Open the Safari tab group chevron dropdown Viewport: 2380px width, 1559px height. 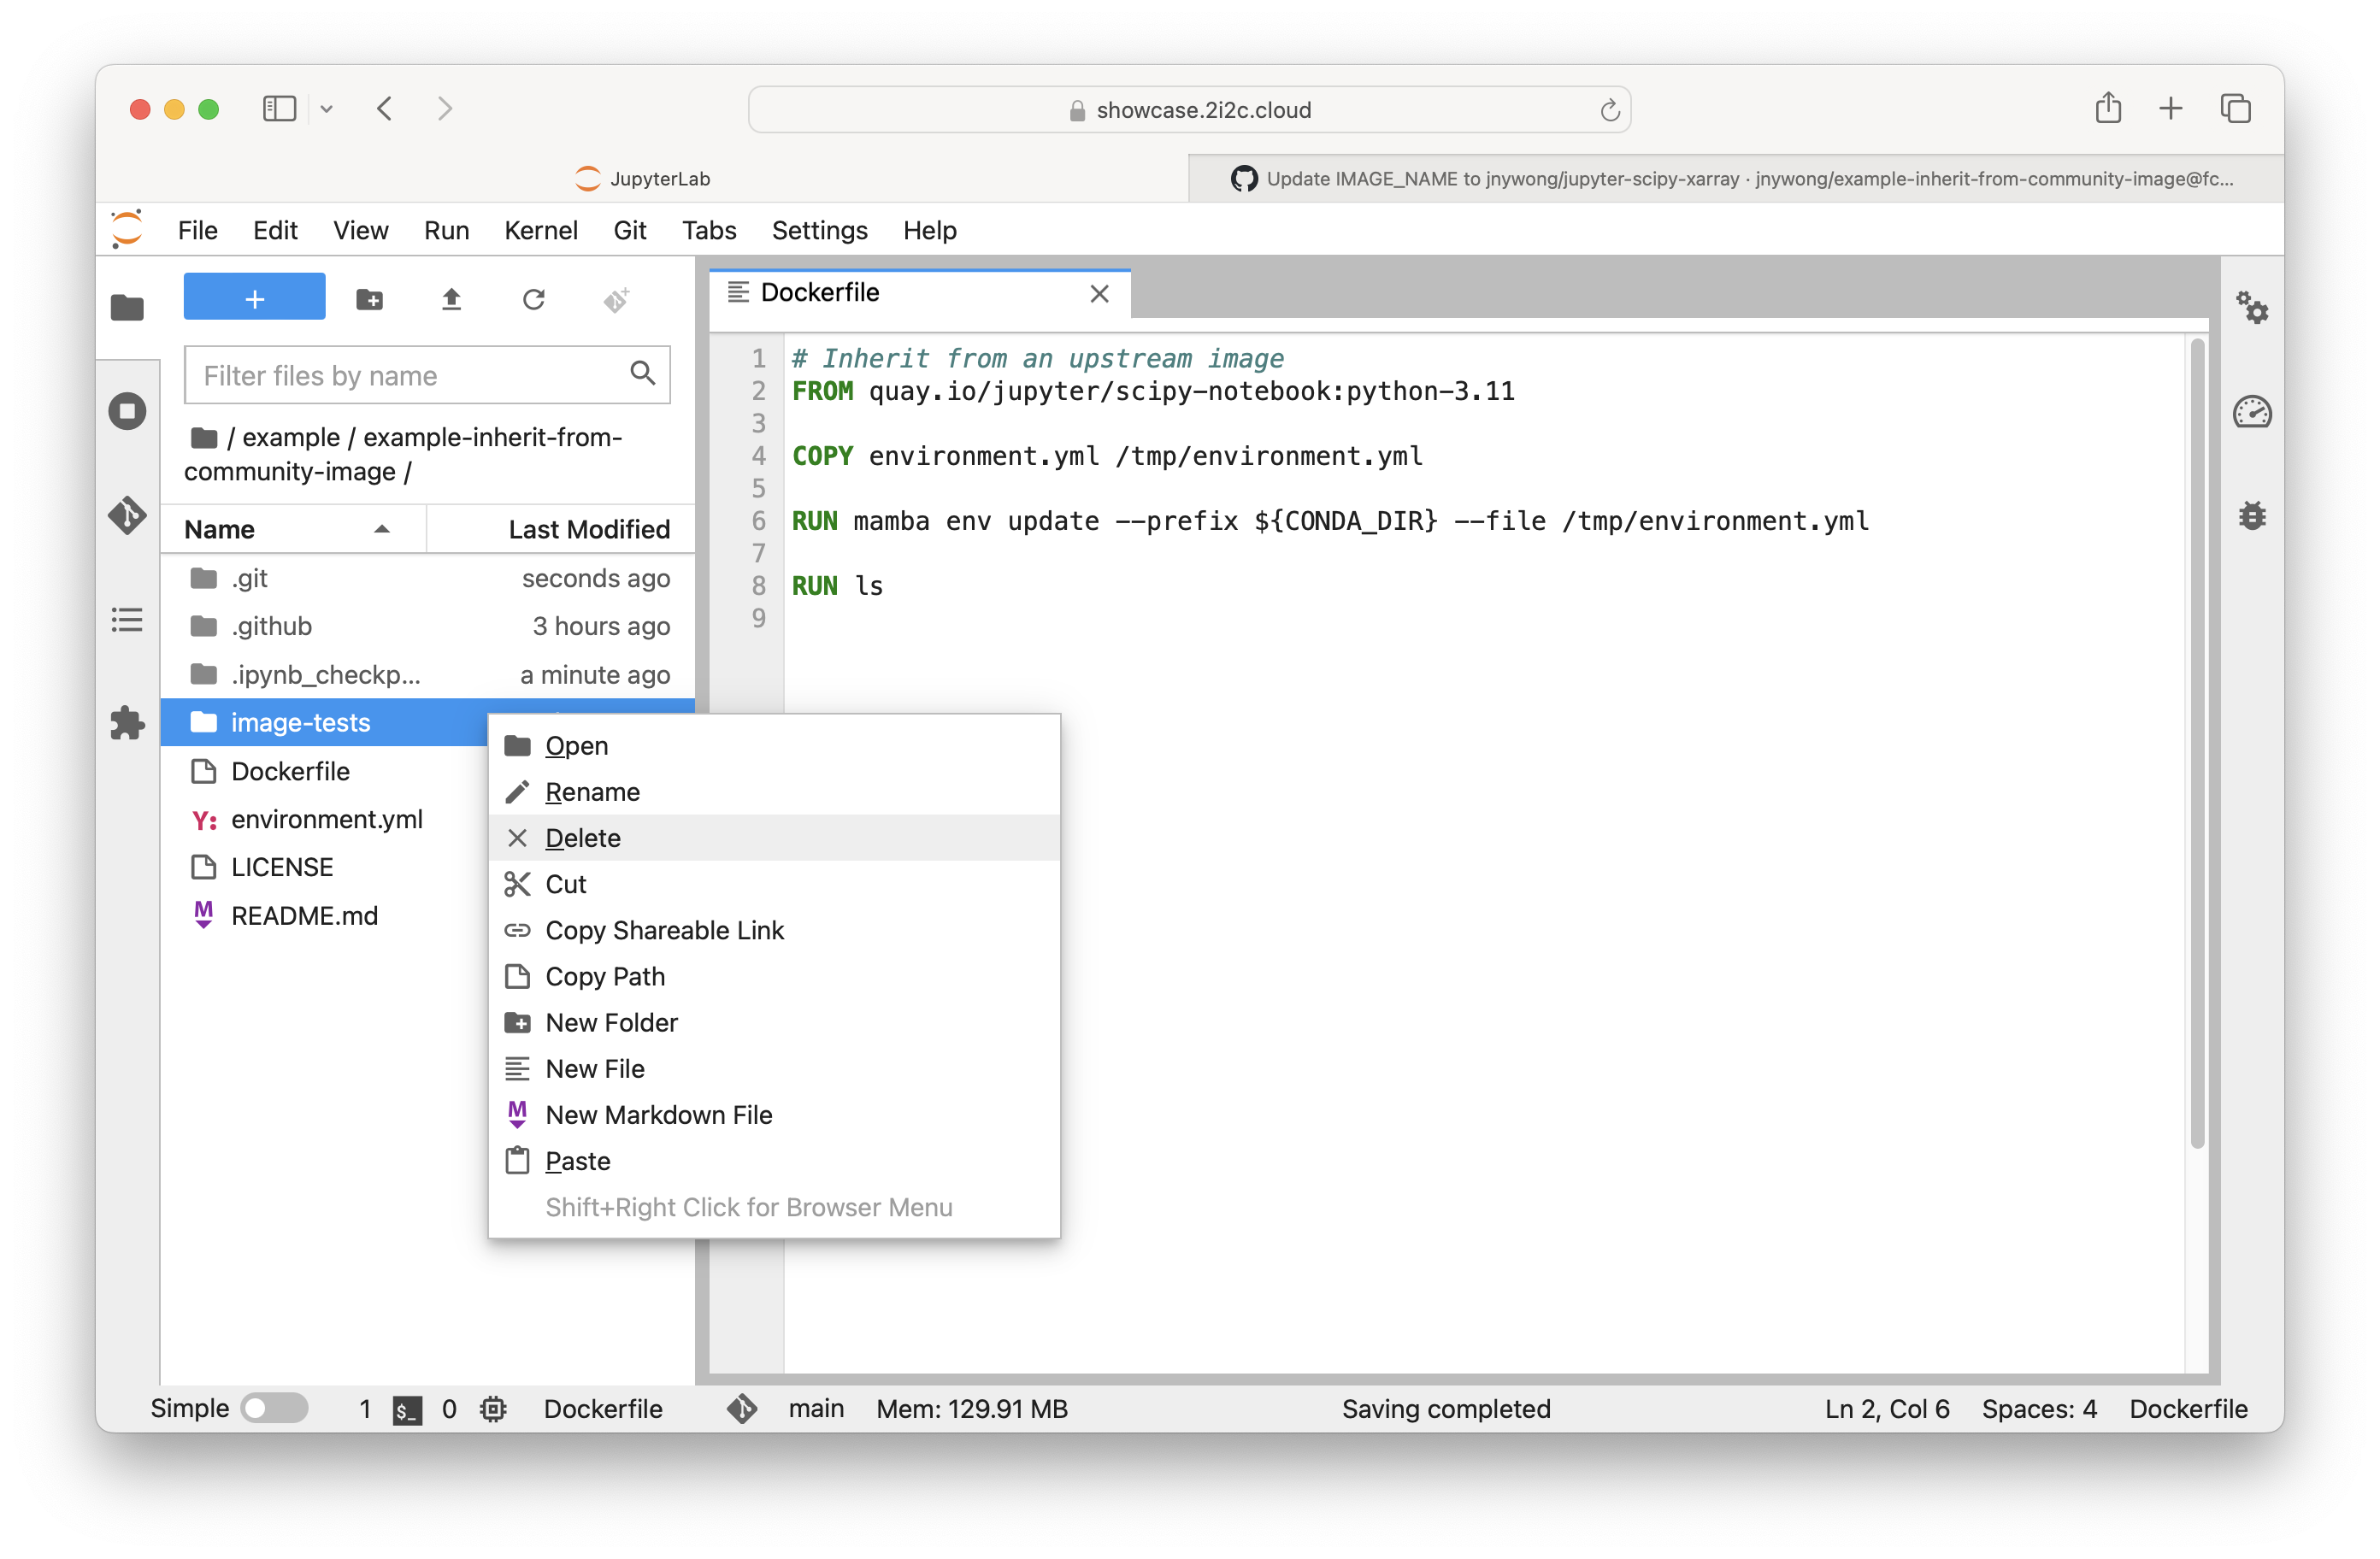(x=326, y=108)
